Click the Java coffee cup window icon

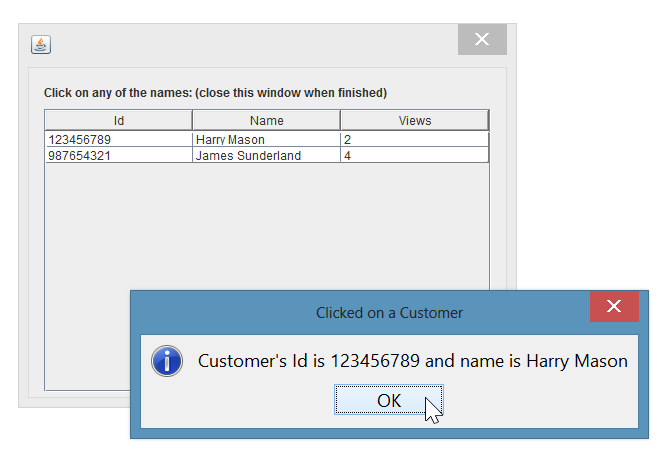point(41,44)
